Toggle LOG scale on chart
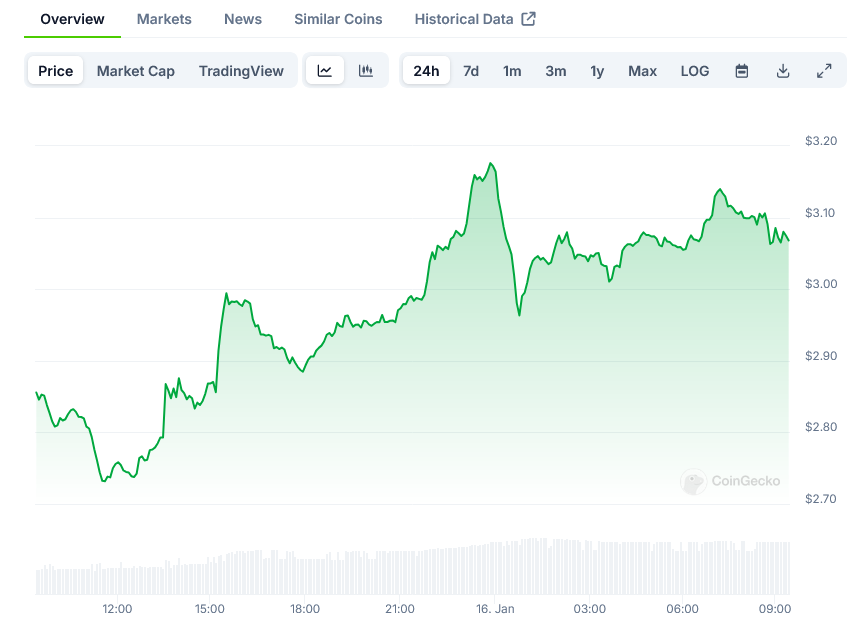 click(695, 71)
